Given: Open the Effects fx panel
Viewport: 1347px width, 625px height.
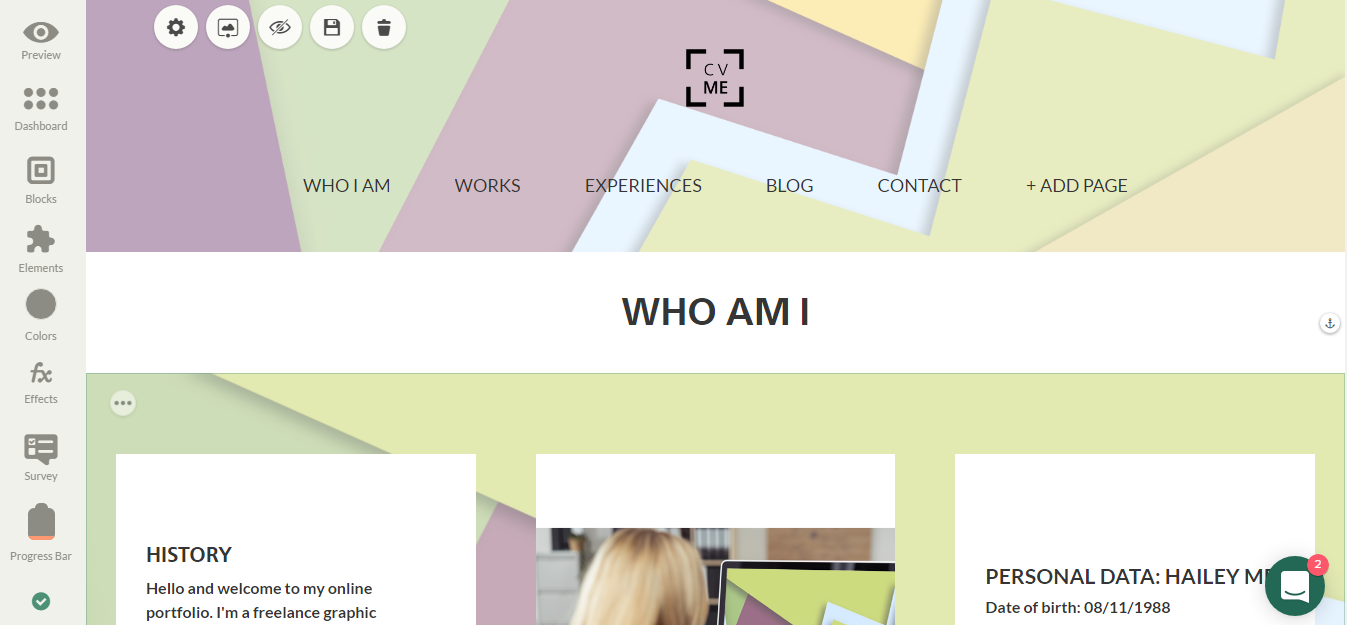Looking at the screenshot, I should tap(41, 373).
